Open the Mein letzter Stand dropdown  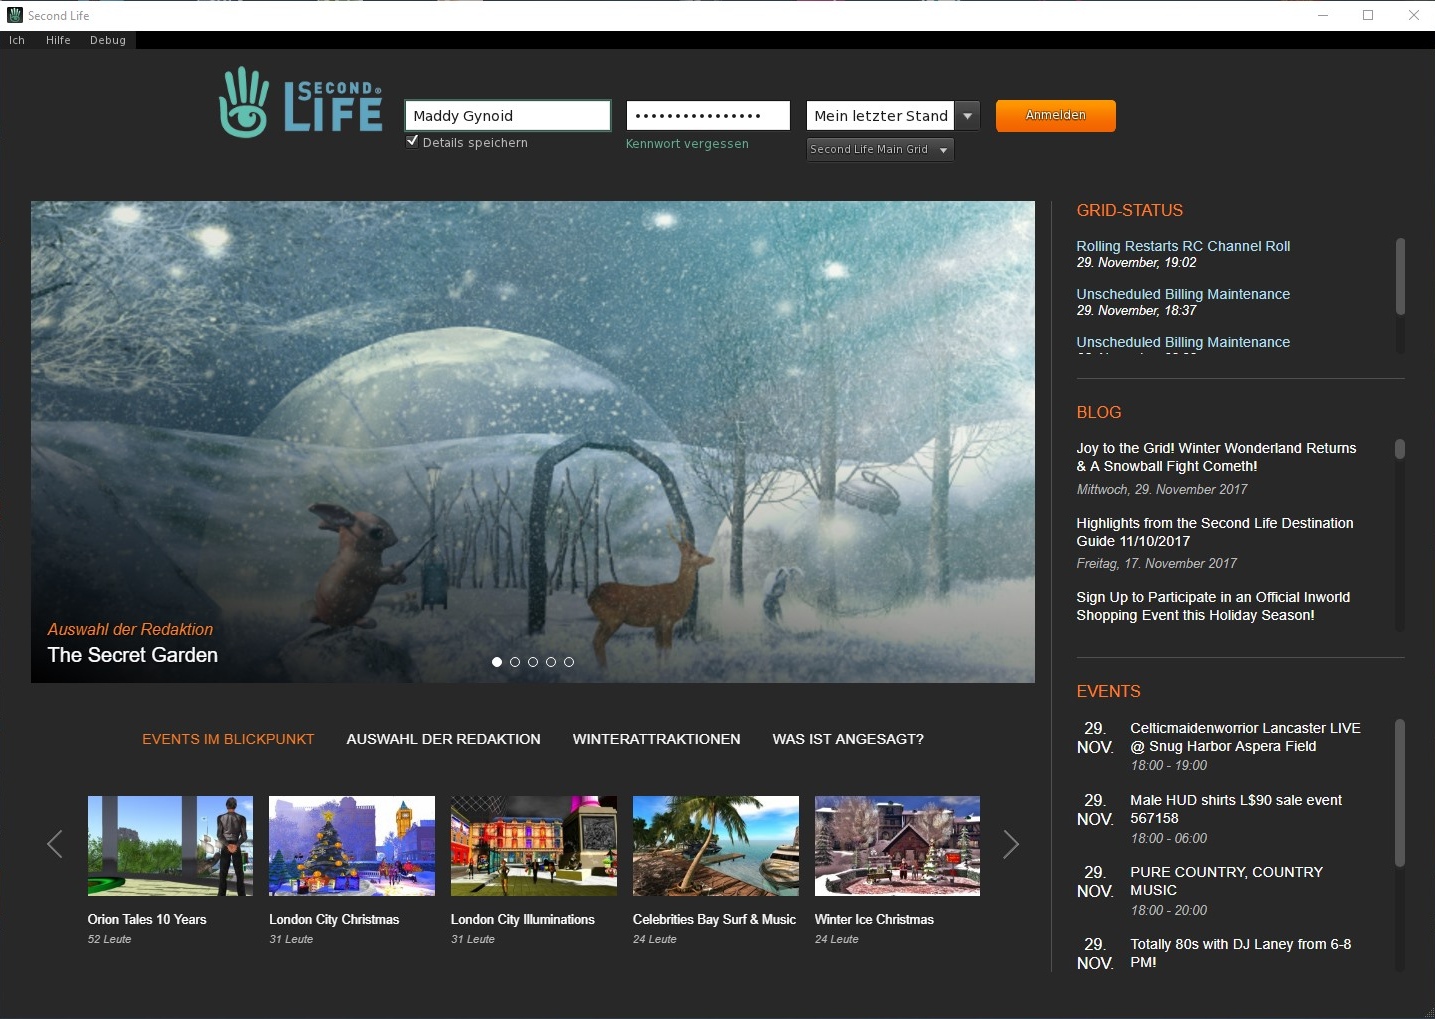click(967, 115)
